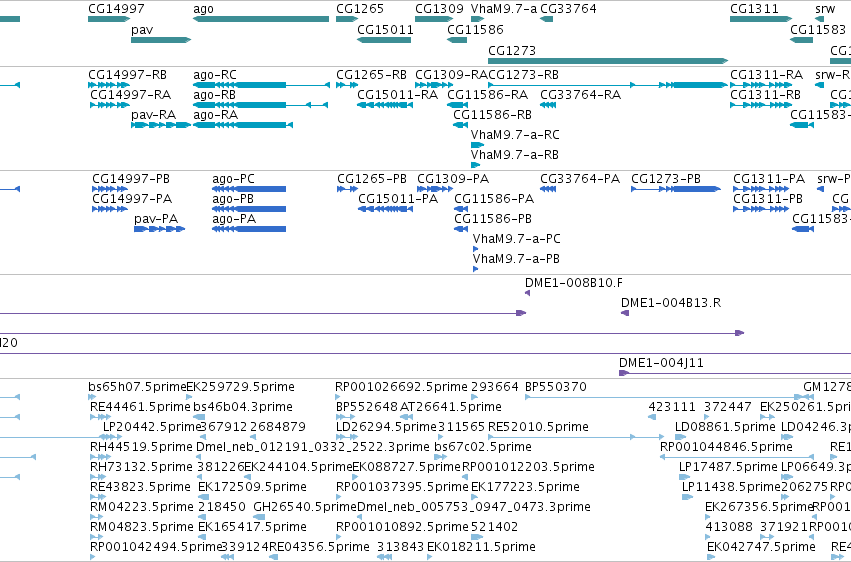Click the ago-RC transcript glyph
851x562 pixels.
click(261, 85)
